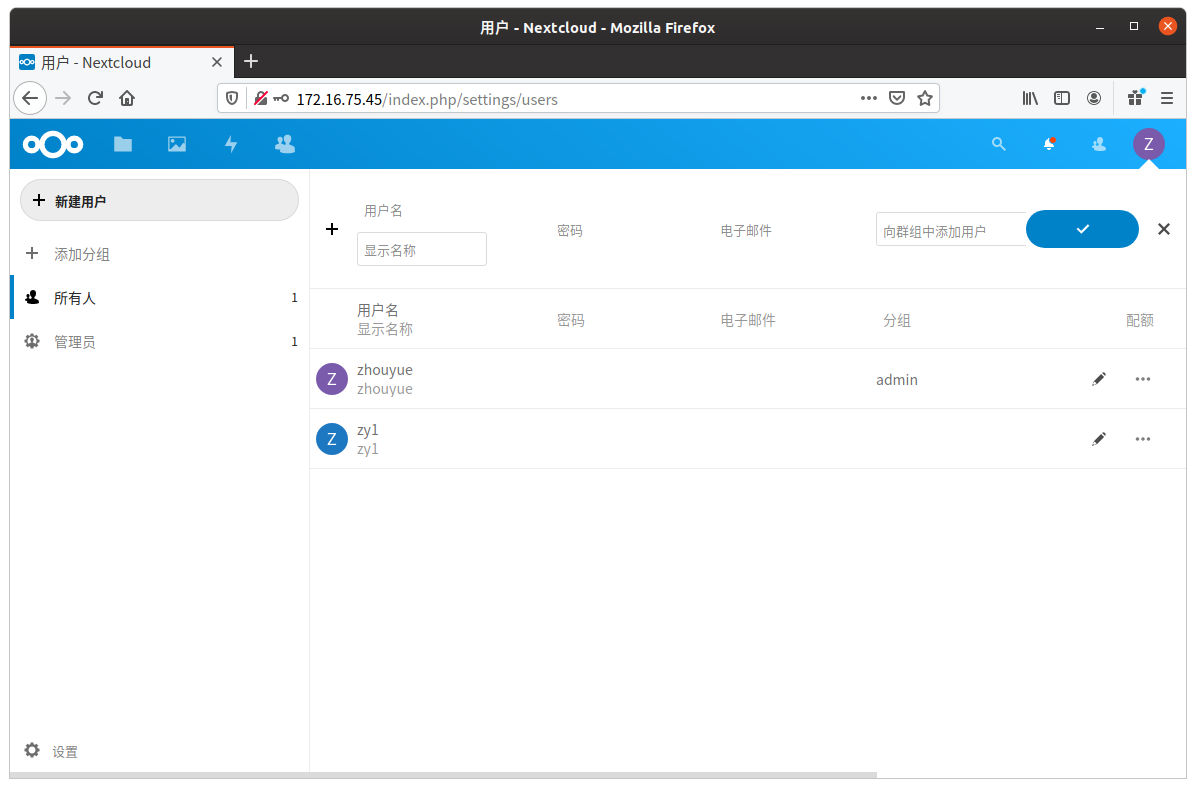
Task: Open a new browser tab
Action: (250, 62)
